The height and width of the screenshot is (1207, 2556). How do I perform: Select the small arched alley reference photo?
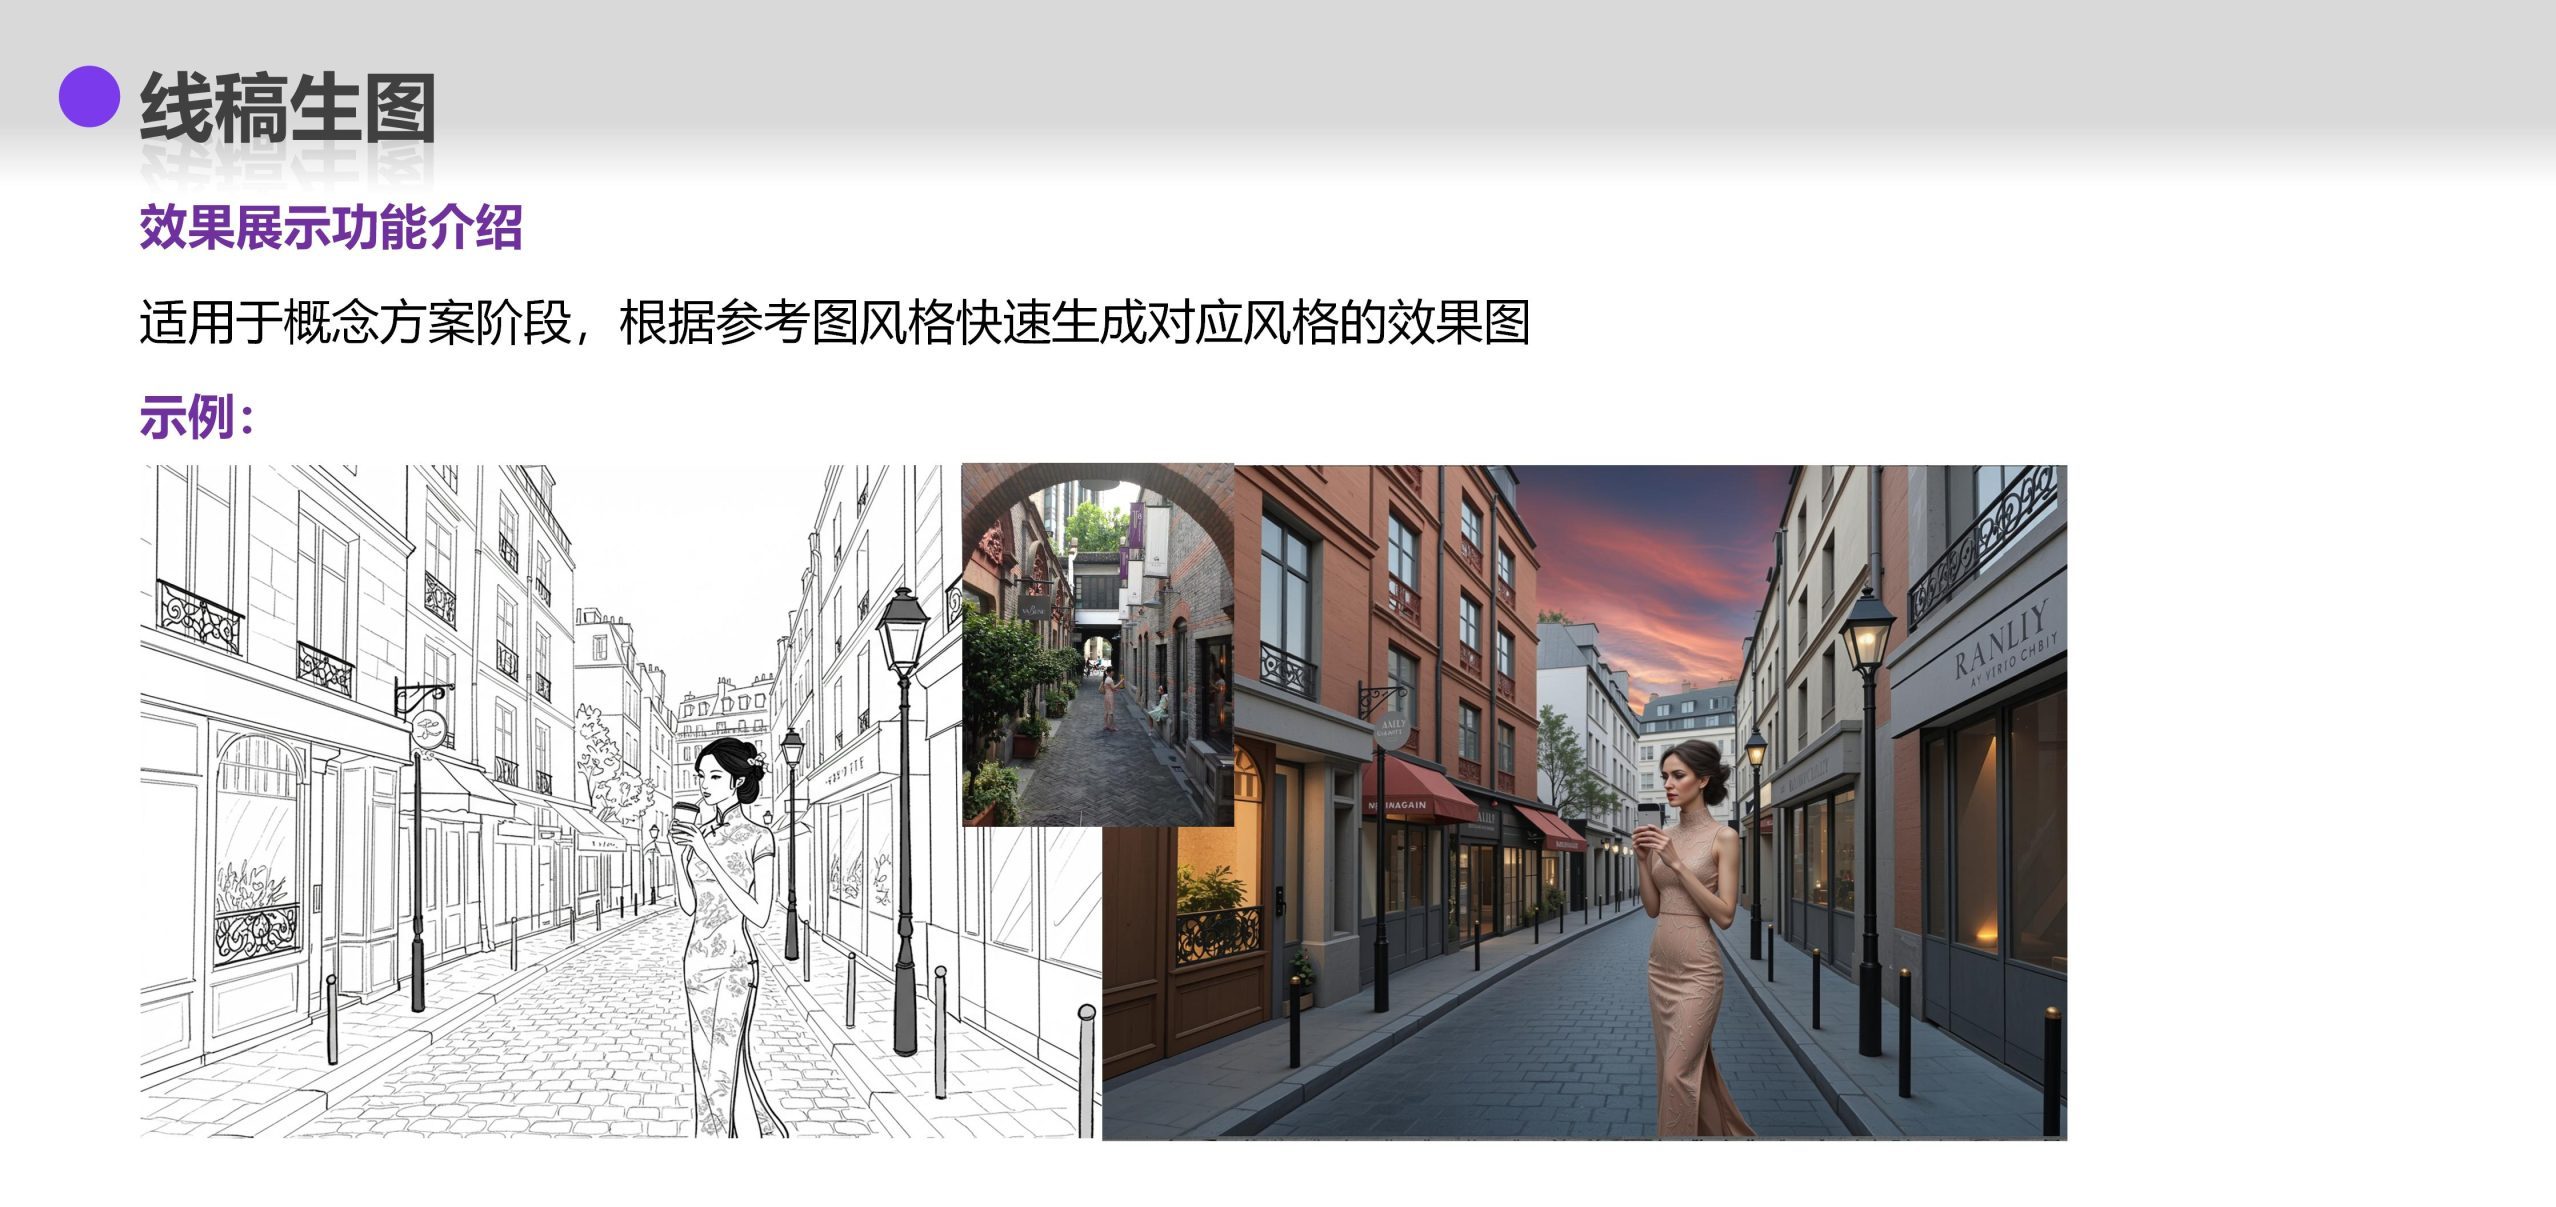point(1096,645)
